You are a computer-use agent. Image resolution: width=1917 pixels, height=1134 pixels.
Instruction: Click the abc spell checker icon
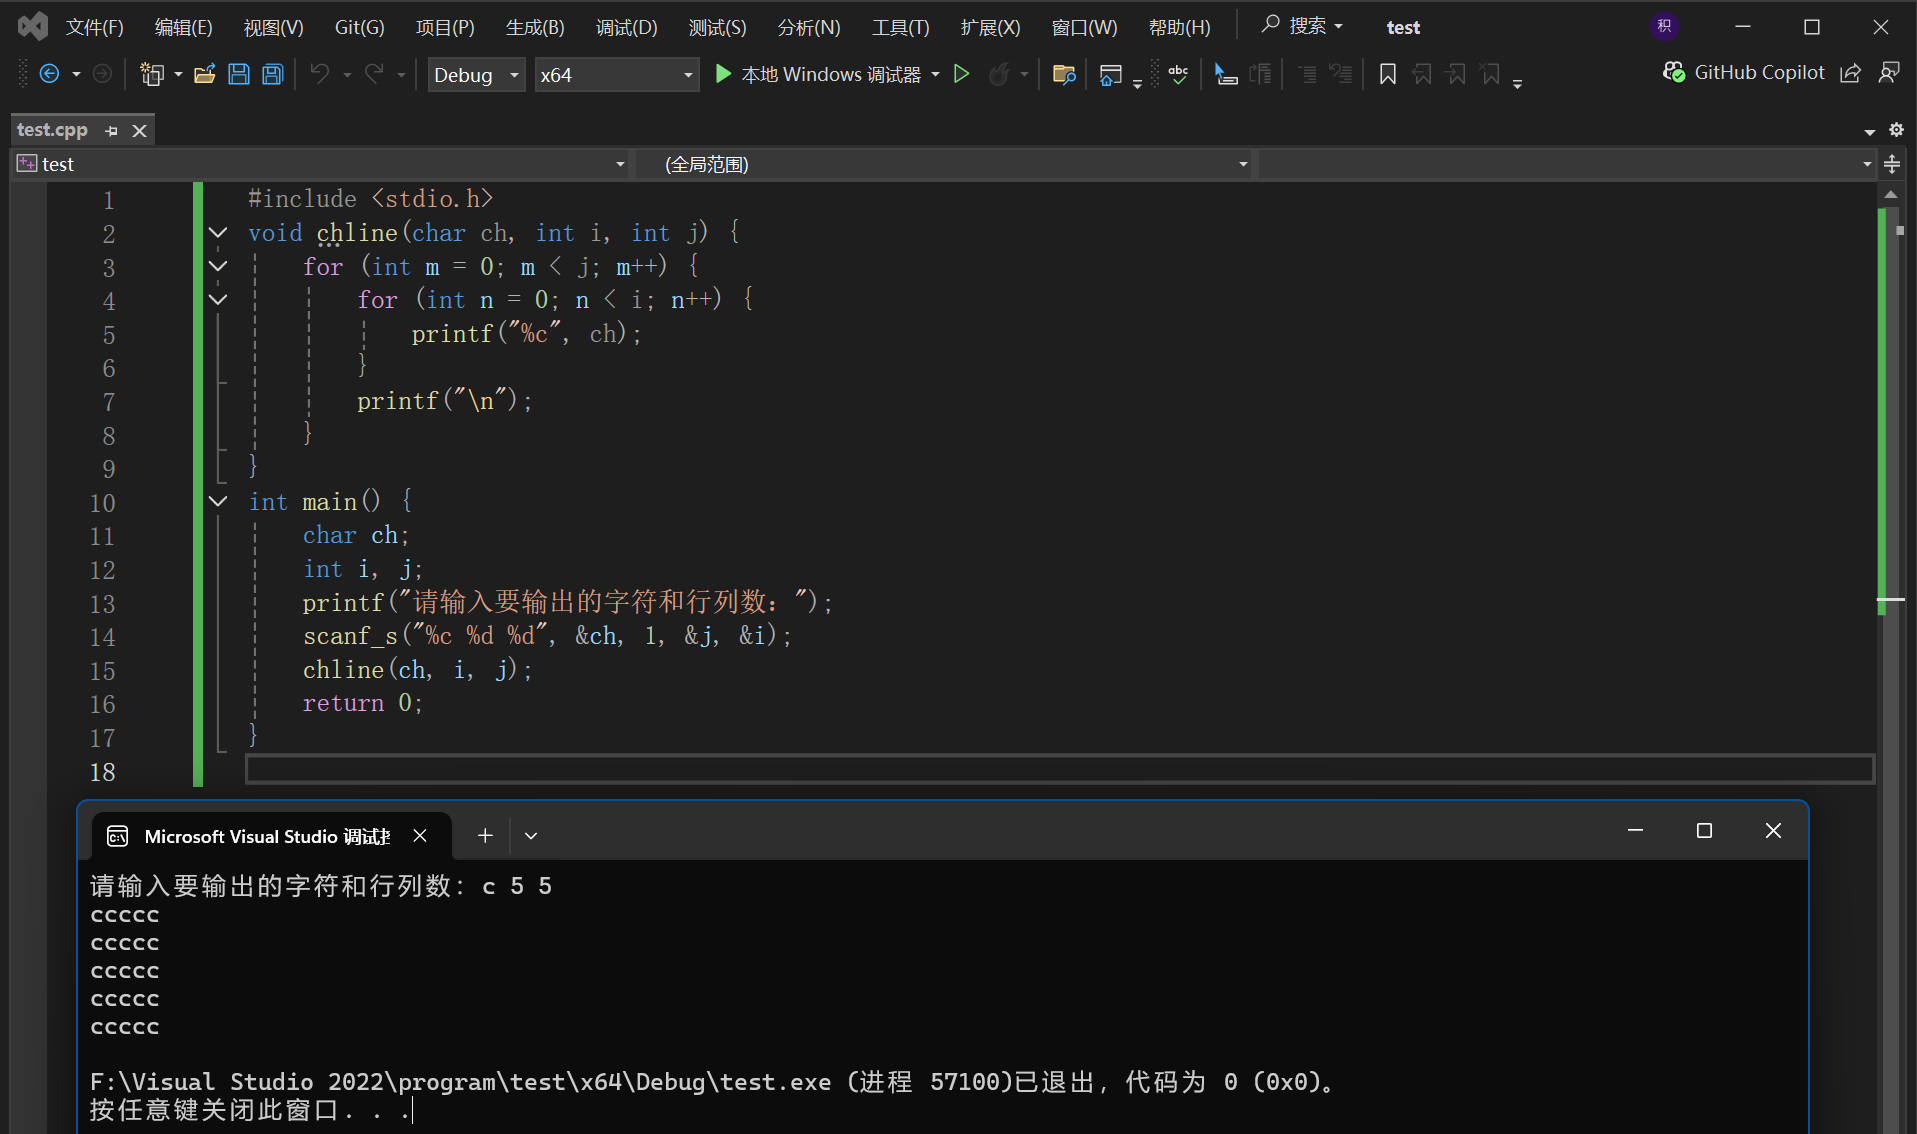coord(1179,74)
